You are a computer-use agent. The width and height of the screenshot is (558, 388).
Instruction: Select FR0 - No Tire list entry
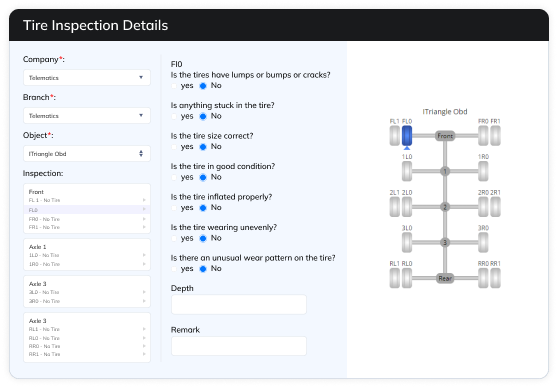87,219
